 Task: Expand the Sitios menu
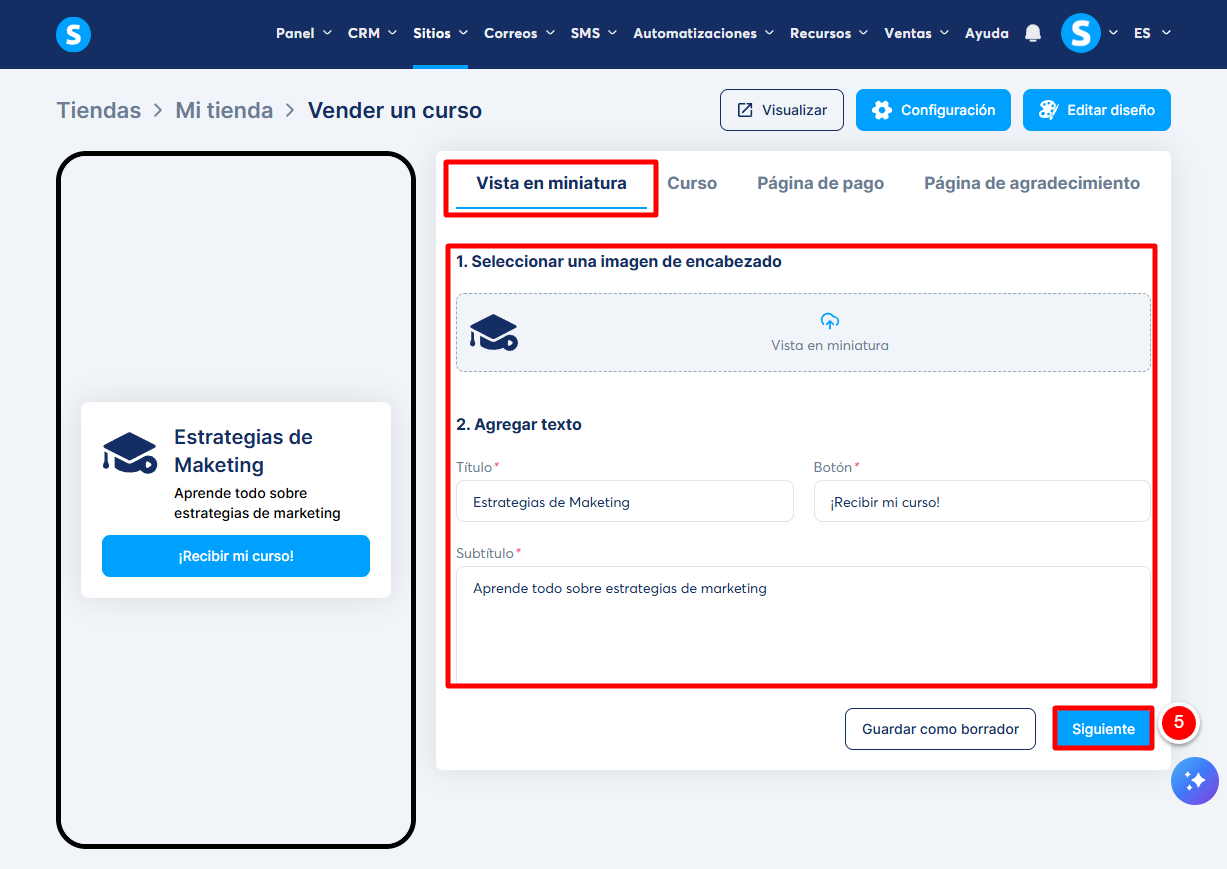pos(440,33)
